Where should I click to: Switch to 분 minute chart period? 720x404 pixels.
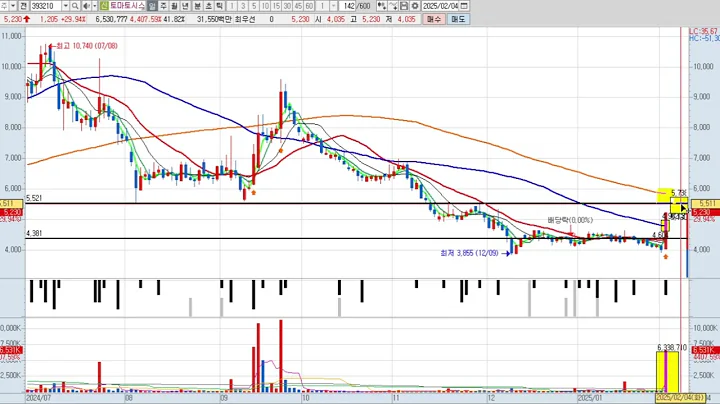pyautogui.click(x=197, y=6)
